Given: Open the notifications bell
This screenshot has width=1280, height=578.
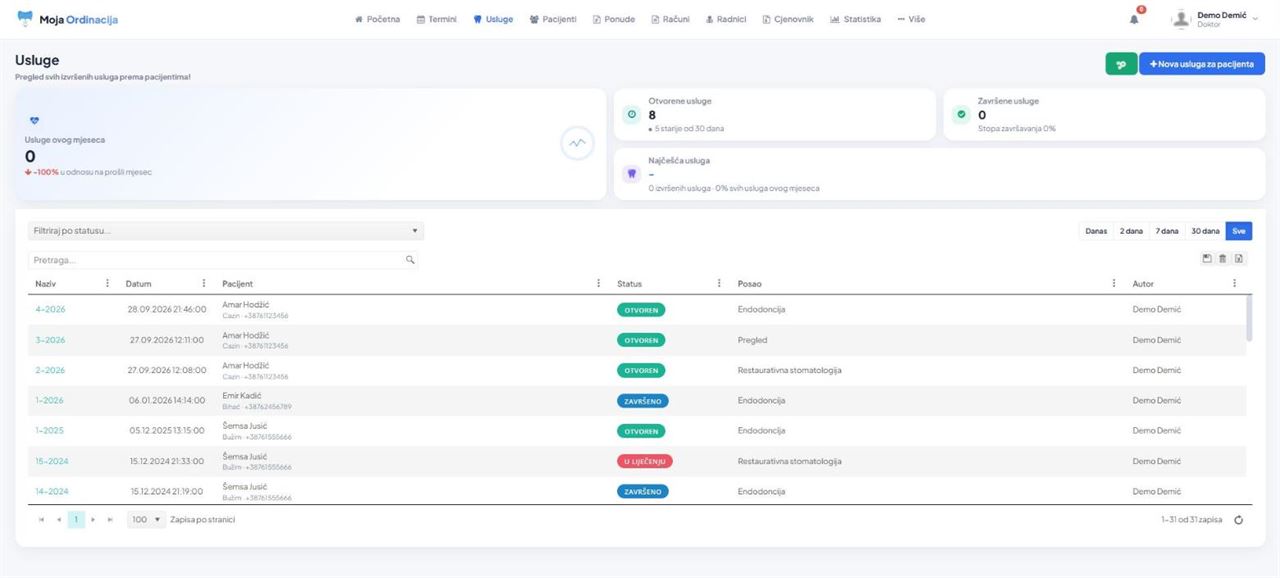Looking at the screenshot, I should click(x=1134, y=19).
